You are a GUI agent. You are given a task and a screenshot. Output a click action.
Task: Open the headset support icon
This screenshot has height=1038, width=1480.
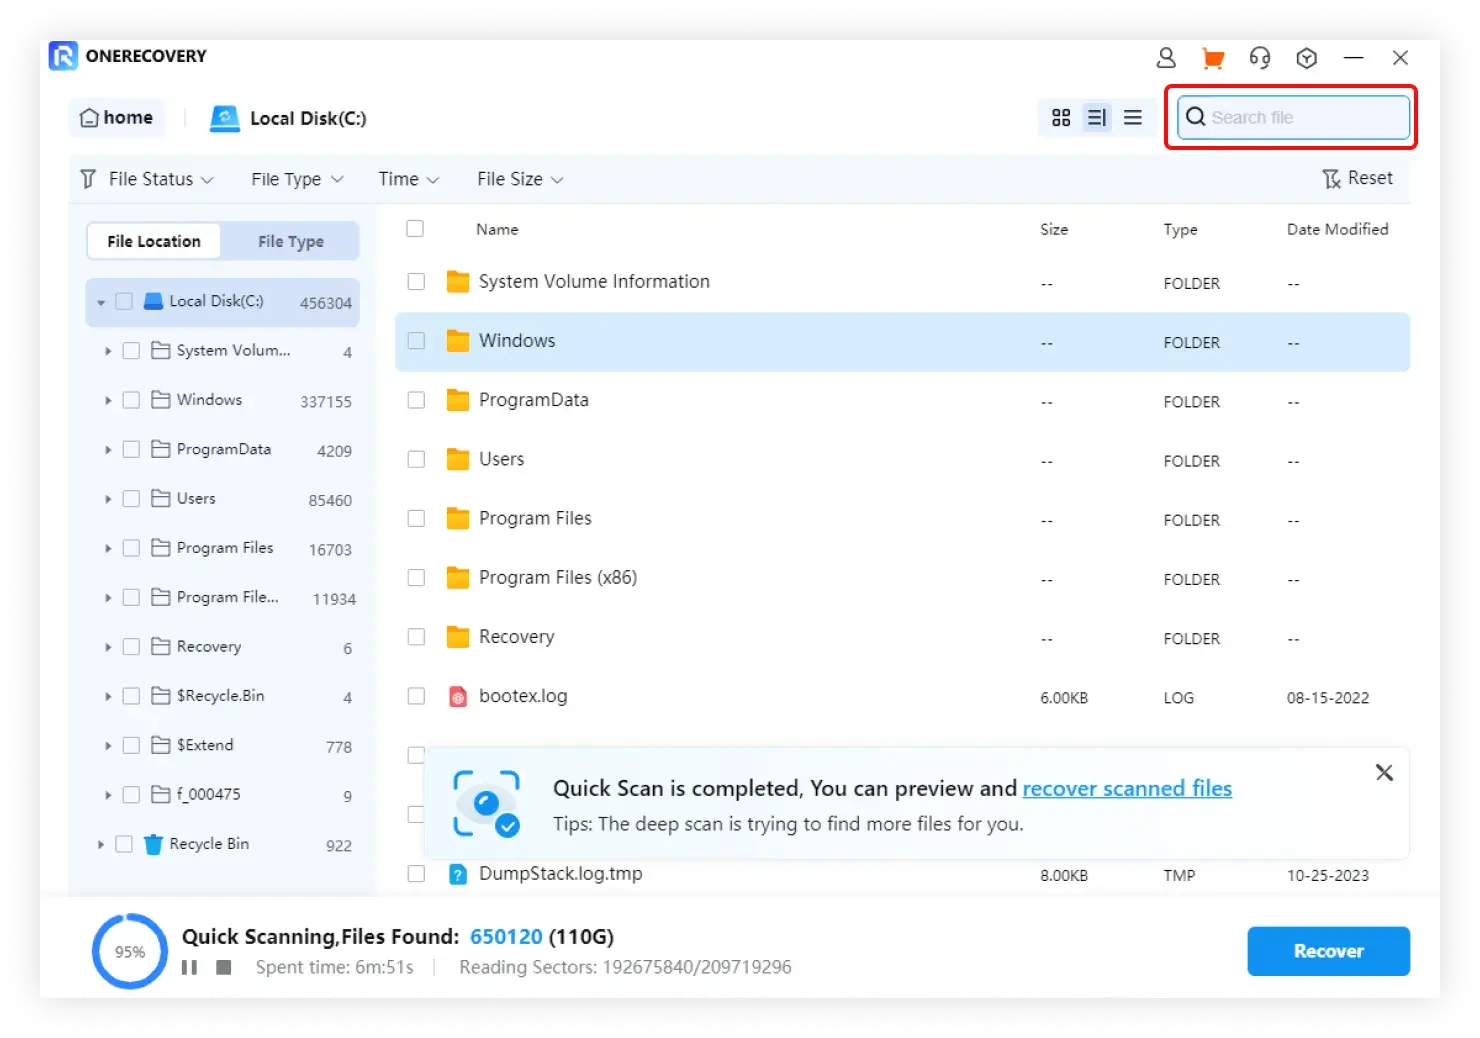(x=1260, y=58)
